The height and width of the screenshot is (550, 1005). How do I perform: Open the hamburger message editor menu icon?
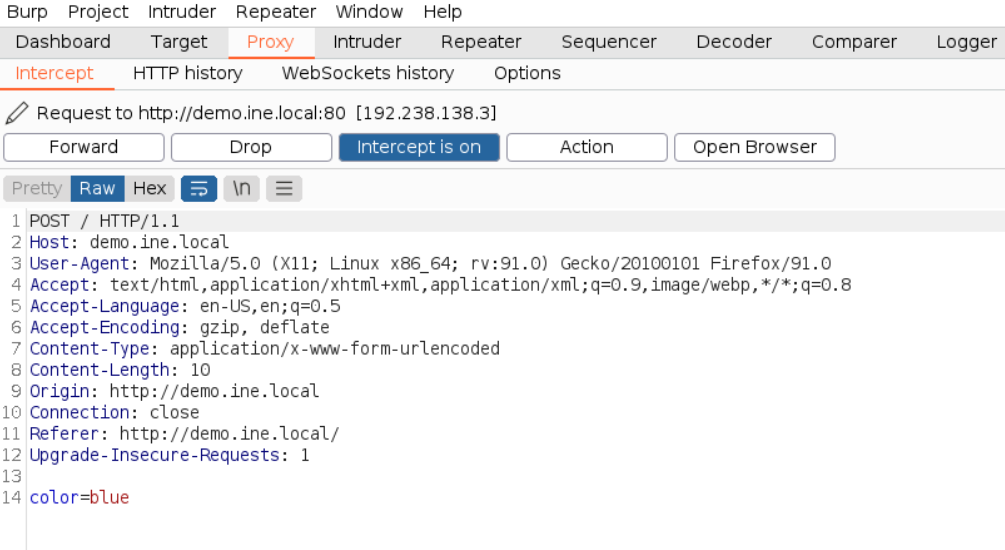click(284, 188)
